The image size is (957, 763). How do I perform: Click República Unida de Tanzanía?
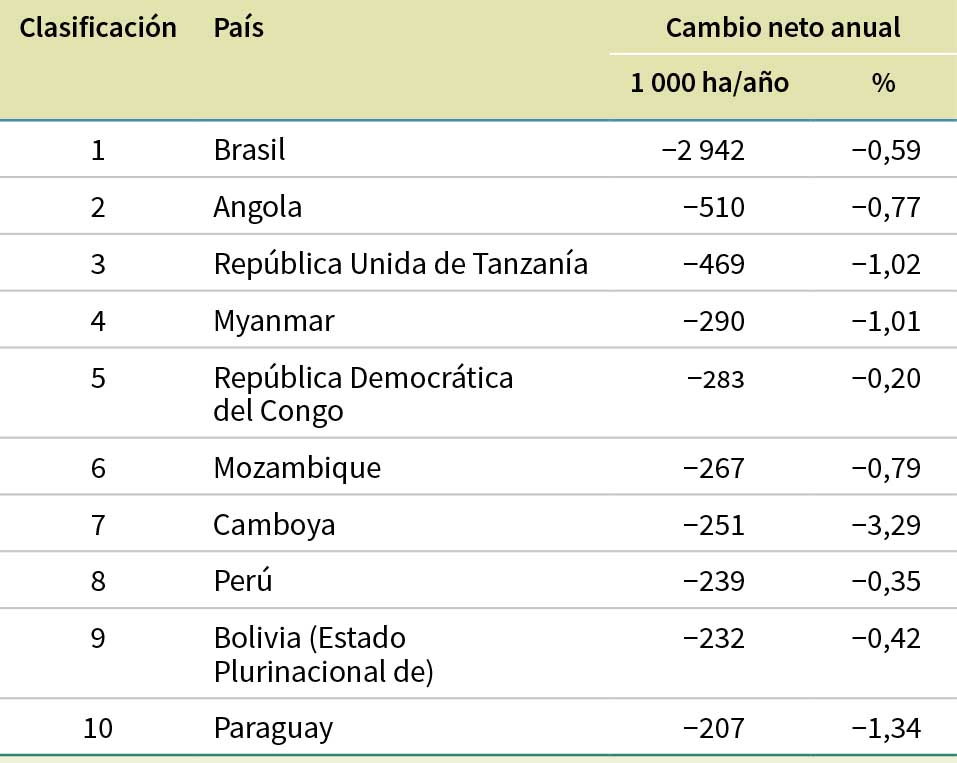point(400,264)
